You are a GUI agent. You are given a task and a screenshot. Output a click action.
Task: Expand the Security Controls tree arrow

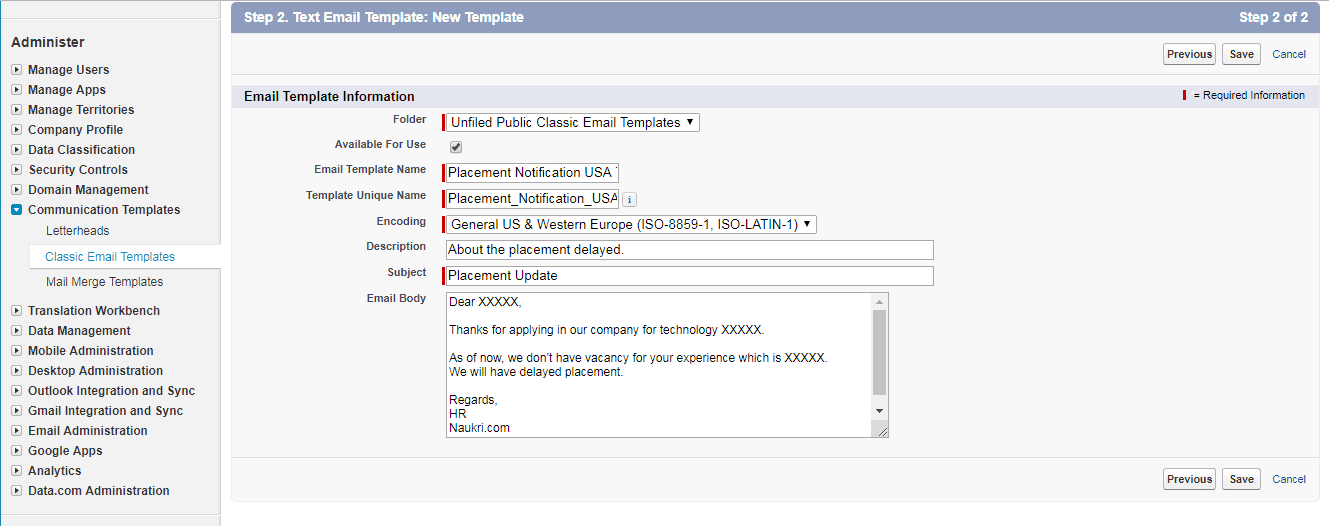[x=17, y=170]
